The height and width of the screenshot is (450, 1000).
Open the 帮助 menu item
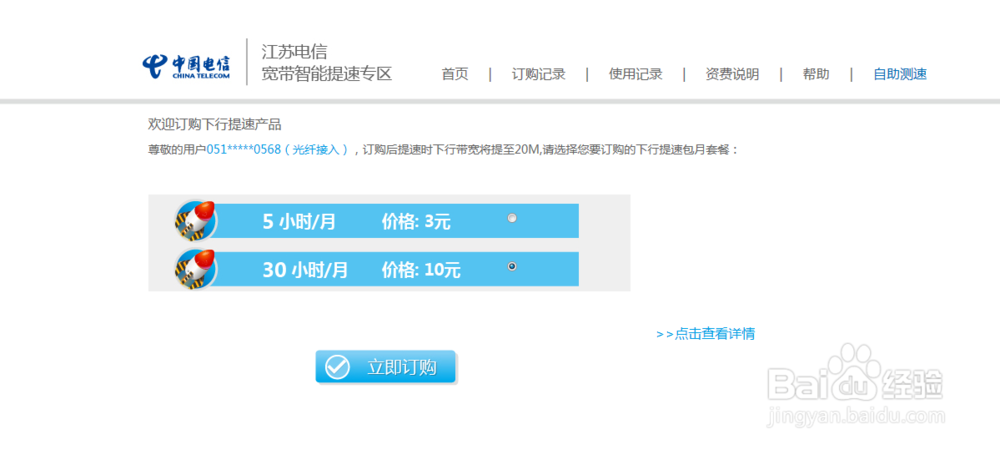816,74
